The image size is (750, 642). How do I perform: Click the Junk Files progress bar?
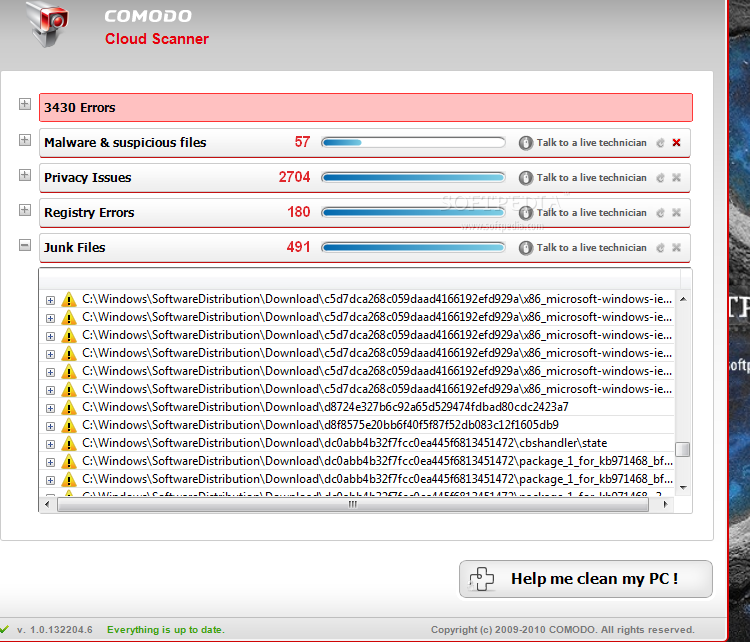(x=413, y=247)
